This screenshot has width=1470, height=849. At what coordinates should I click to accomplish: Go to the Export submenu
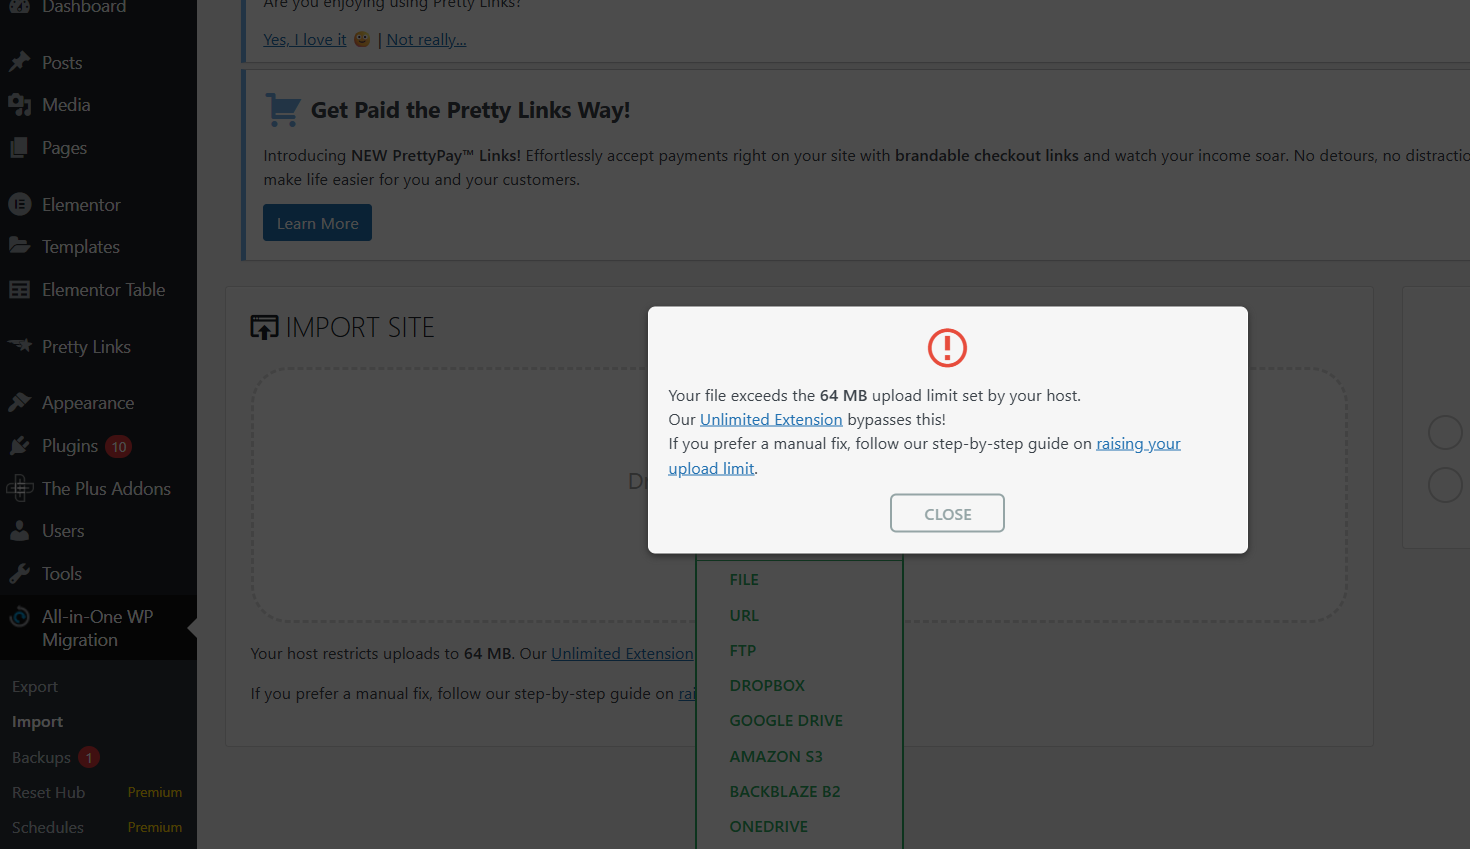pyautogui.click(x=35, y=687)
